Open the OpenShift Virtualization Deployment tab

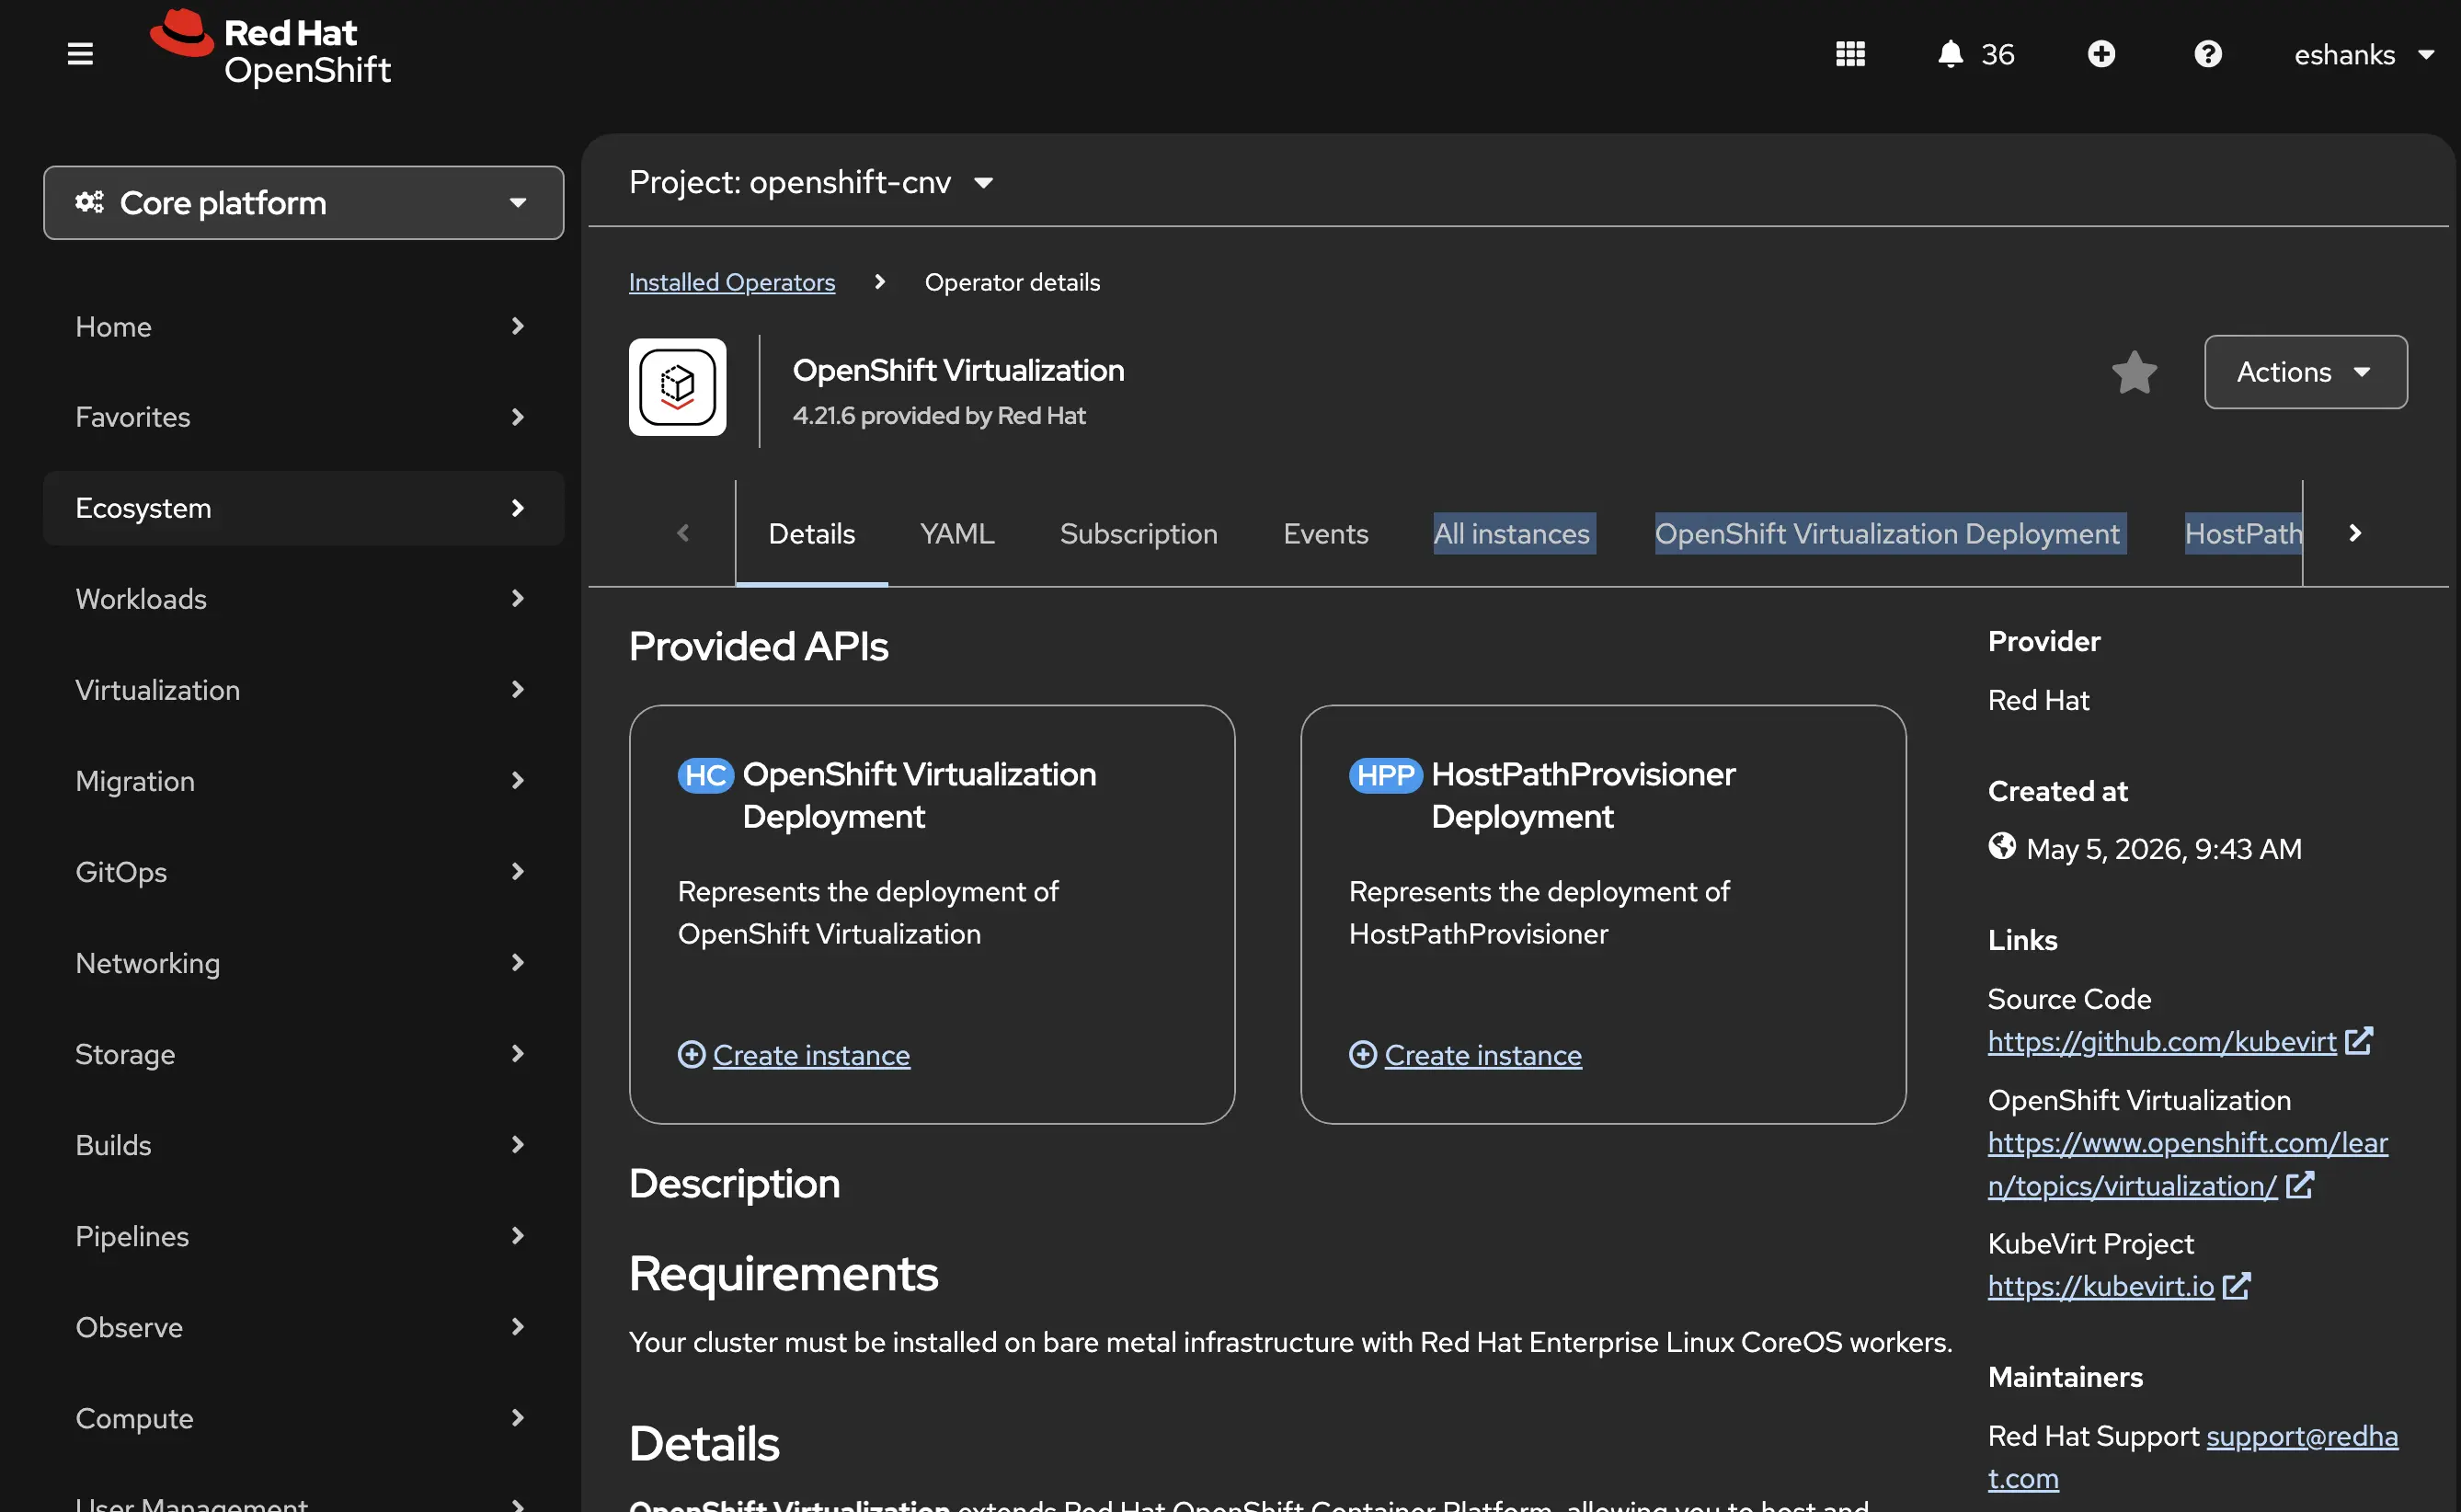1887,533
